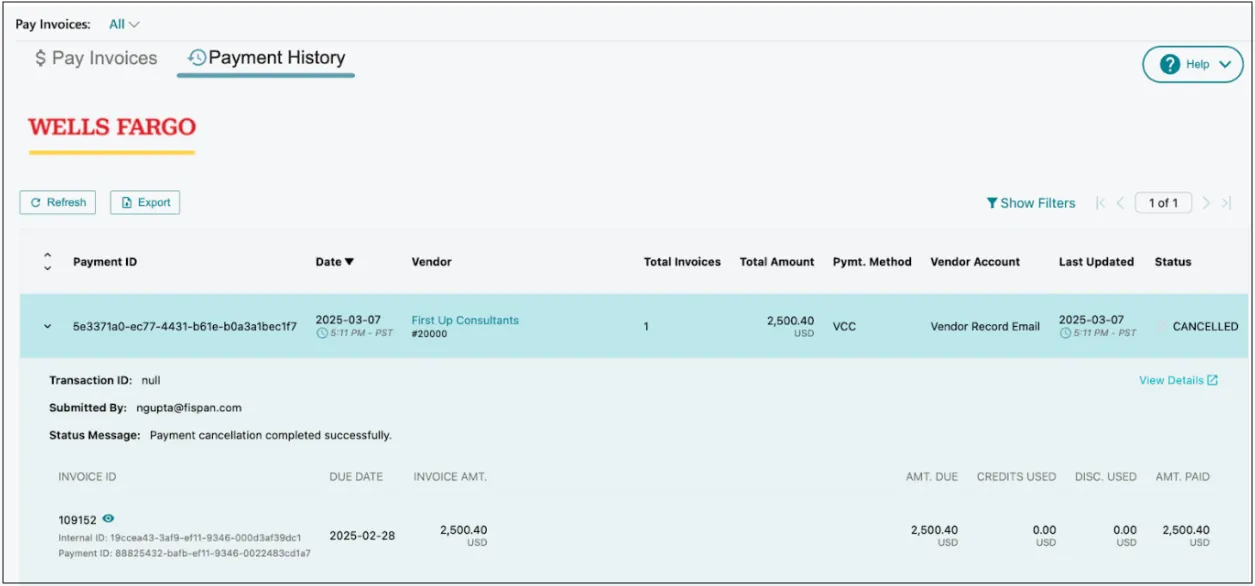Click the eye icon next to invoice 109152
This screenshot has width=1255, height=586.
click(x=108, y=519)
